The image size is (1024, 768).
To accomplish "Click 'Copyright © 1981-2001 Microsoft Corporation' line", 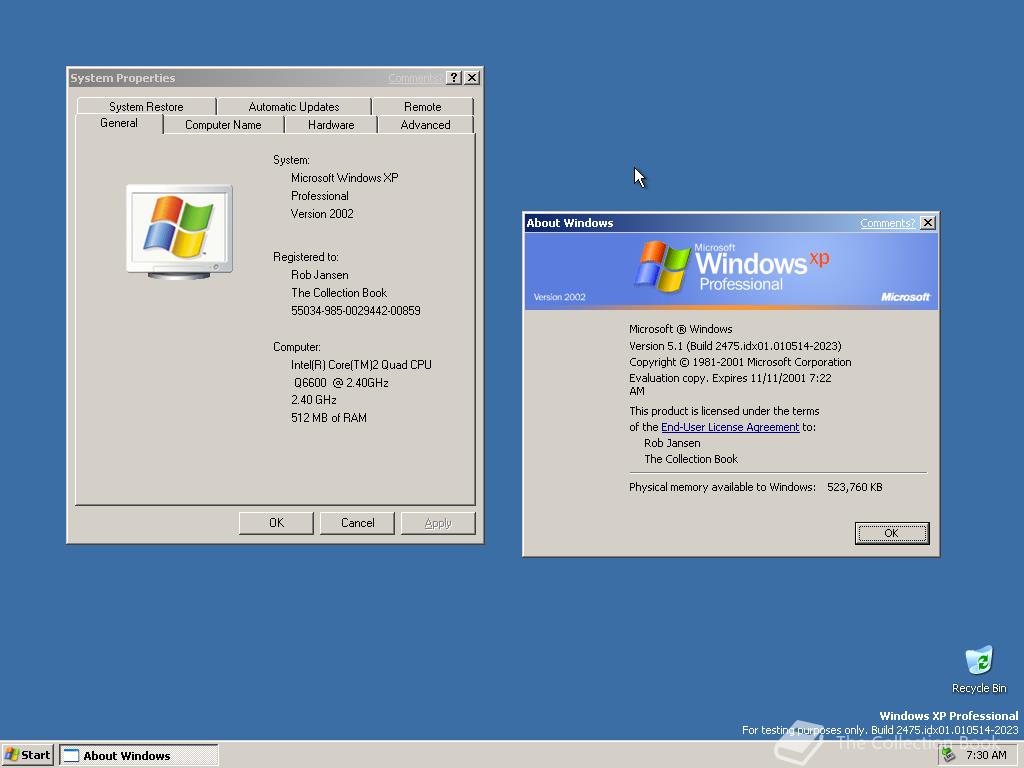I will pyautogui.click(x=740, y=362).
